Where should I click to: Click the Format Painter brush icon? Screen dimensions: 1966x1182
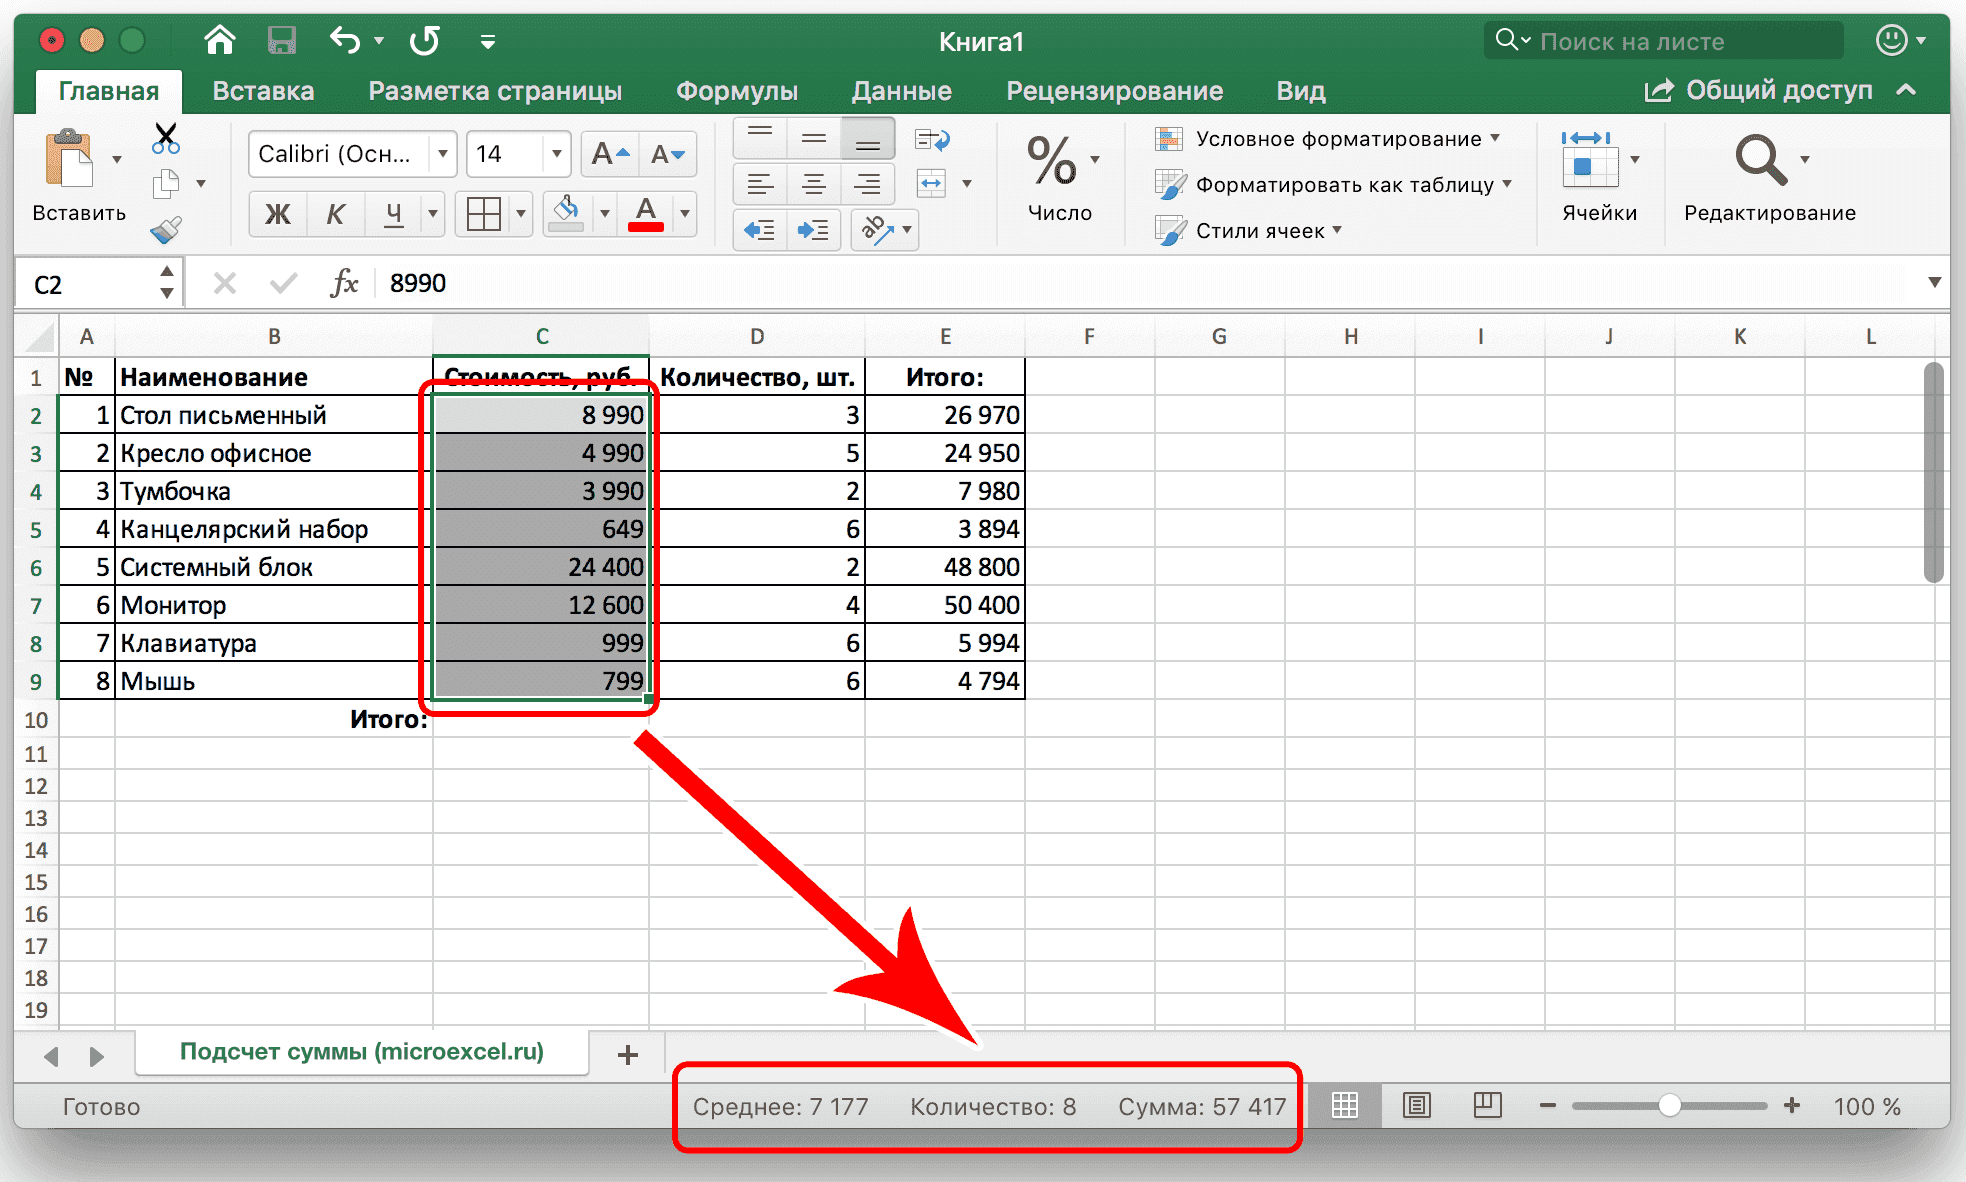click(166, 230)
